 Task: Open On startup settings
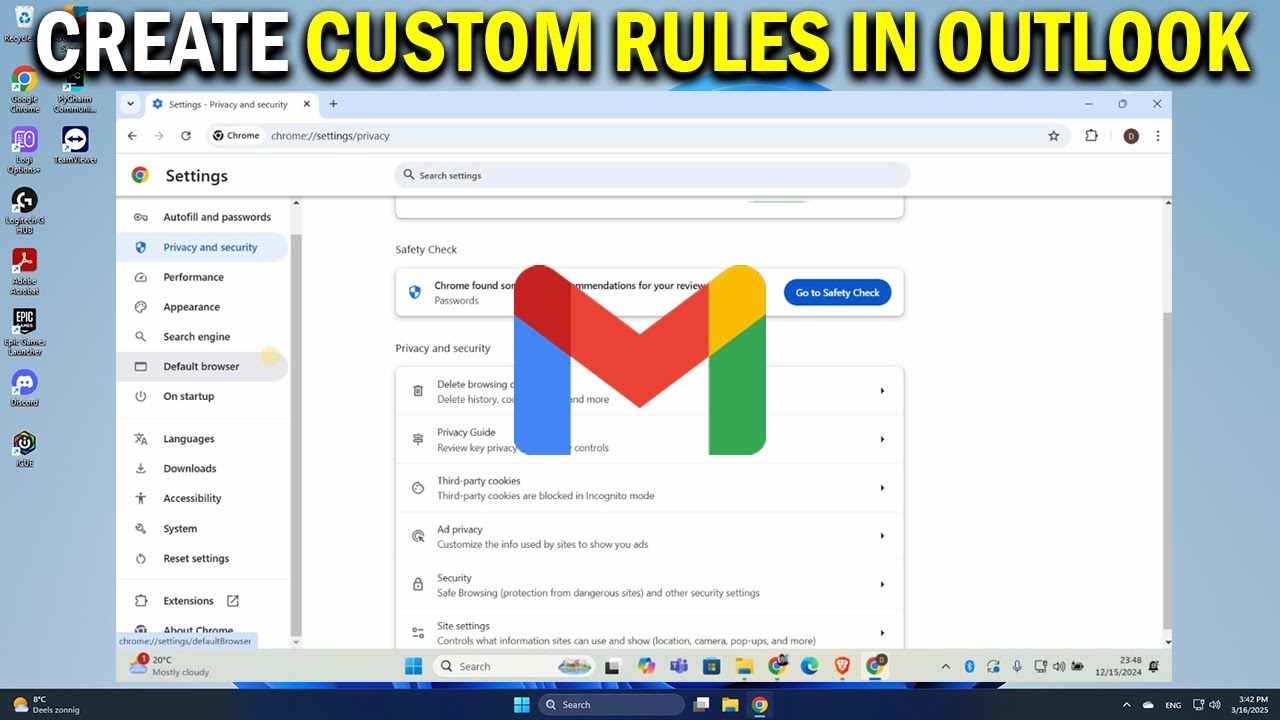point(202,396)
